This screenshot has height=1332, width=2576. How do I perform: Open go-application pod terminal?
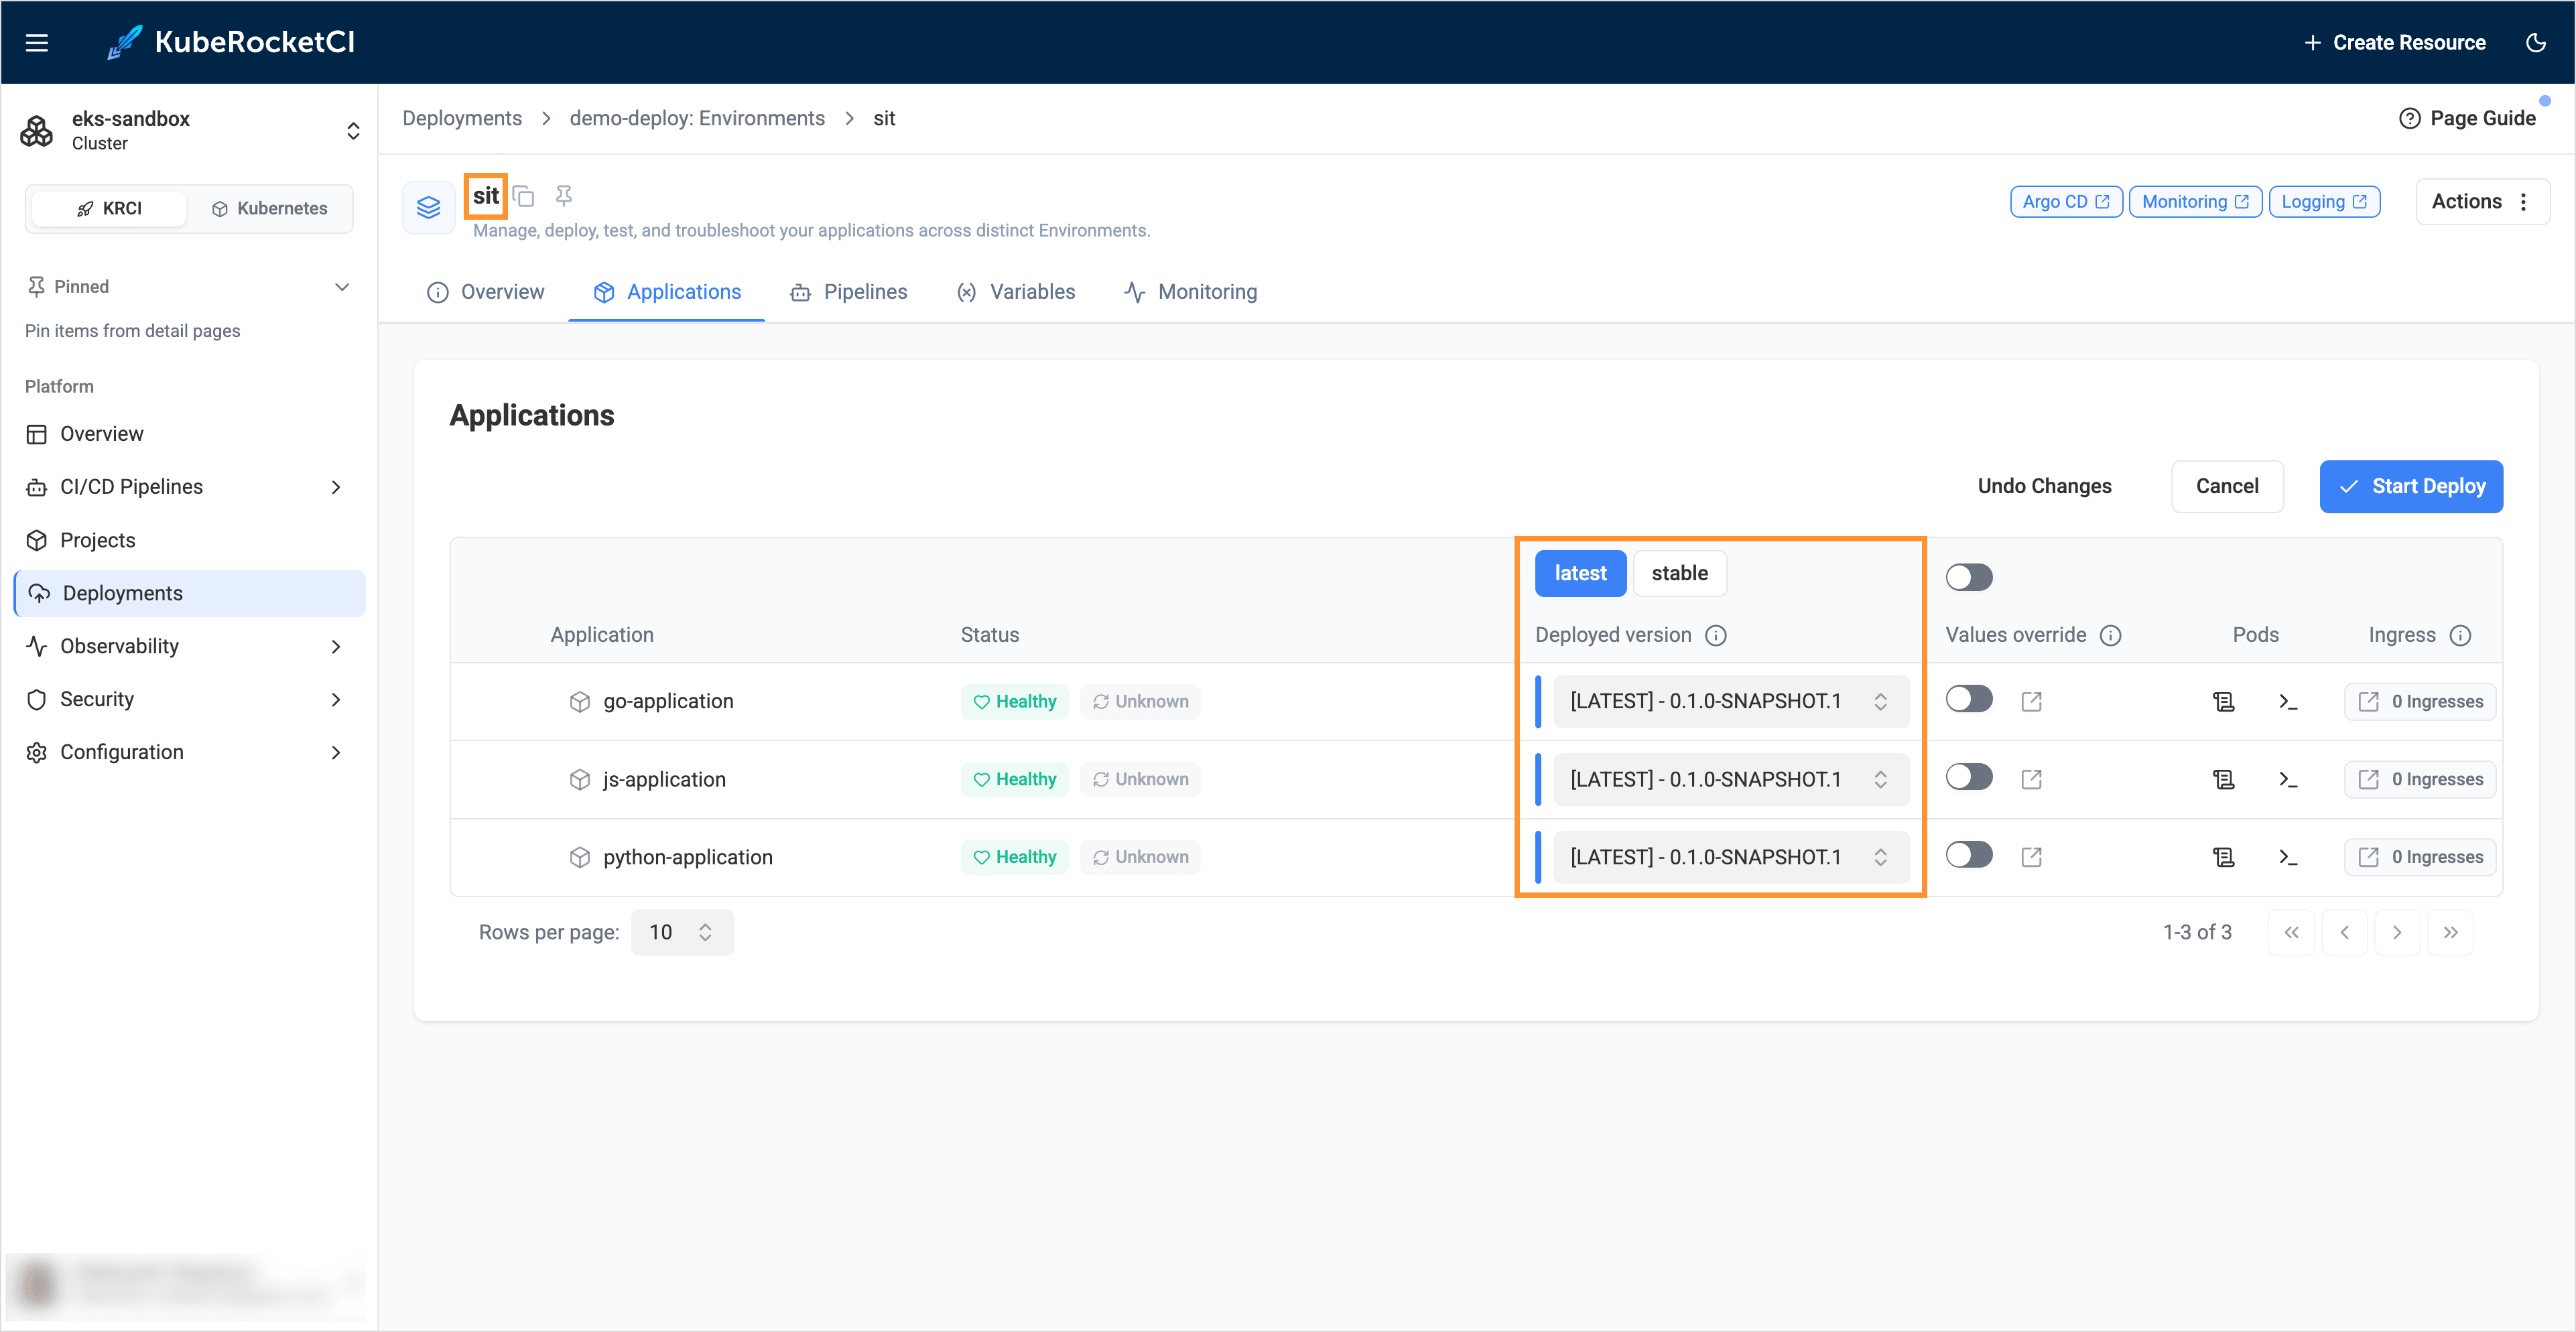pyautogui.click(x=2288, y=702)
